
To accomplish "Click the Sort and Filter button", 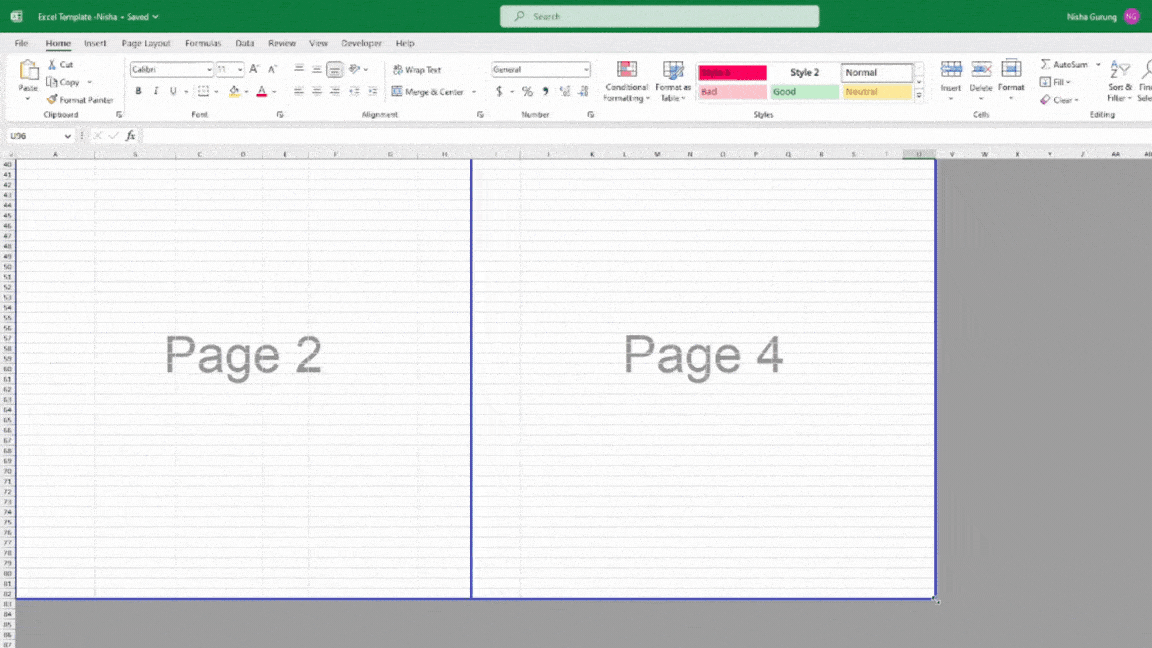I will click(x=1118, y=78).
